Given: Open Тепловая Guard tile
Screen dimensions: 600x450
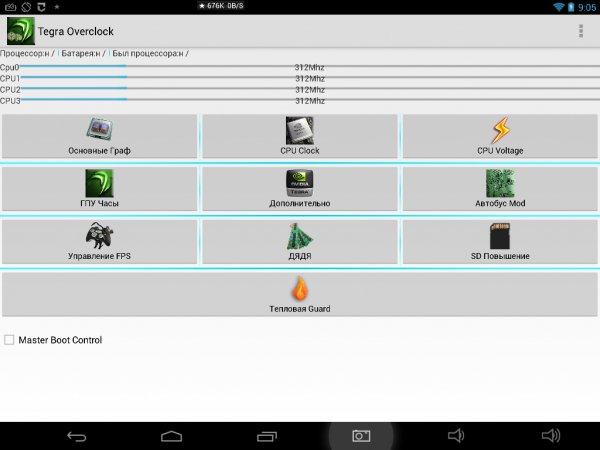Looking at the screenshot, I should tap(300, 294).
